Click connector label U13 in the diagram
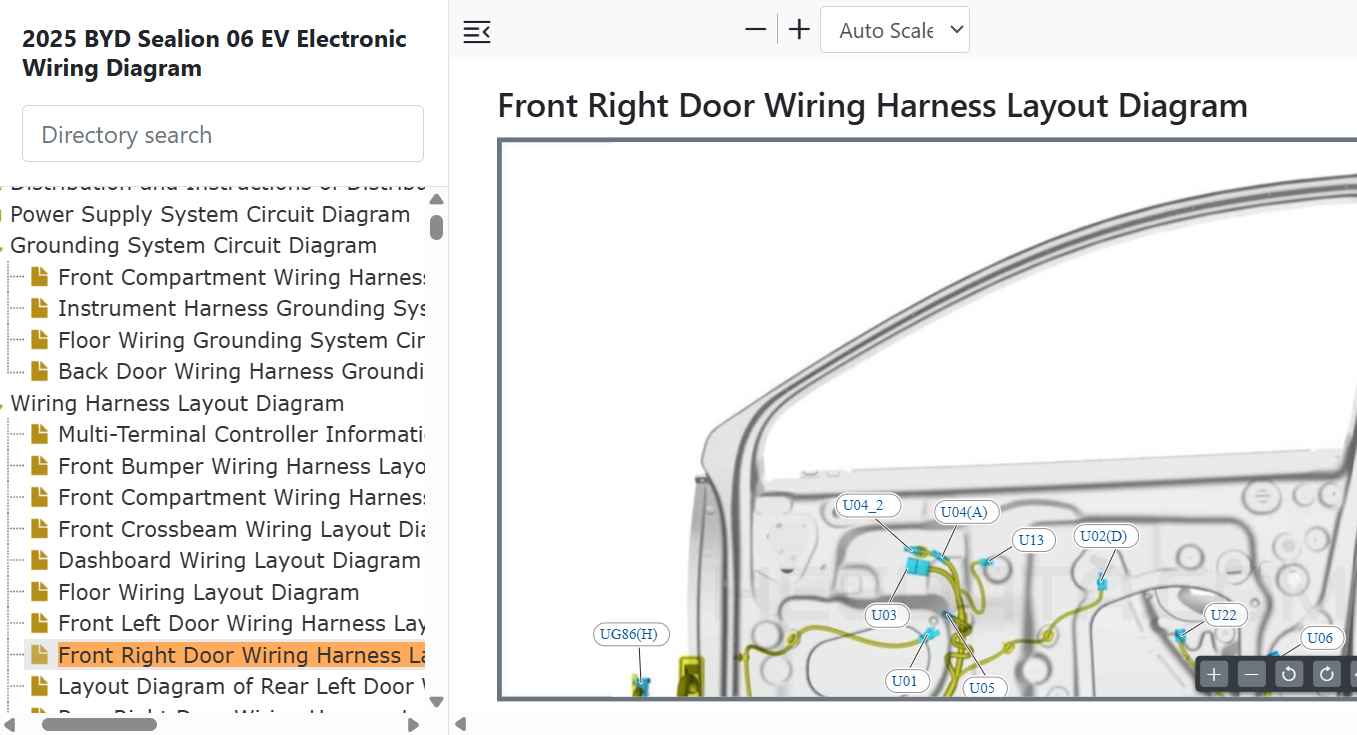1357x735 pixels. click(x=1031, y=540)
